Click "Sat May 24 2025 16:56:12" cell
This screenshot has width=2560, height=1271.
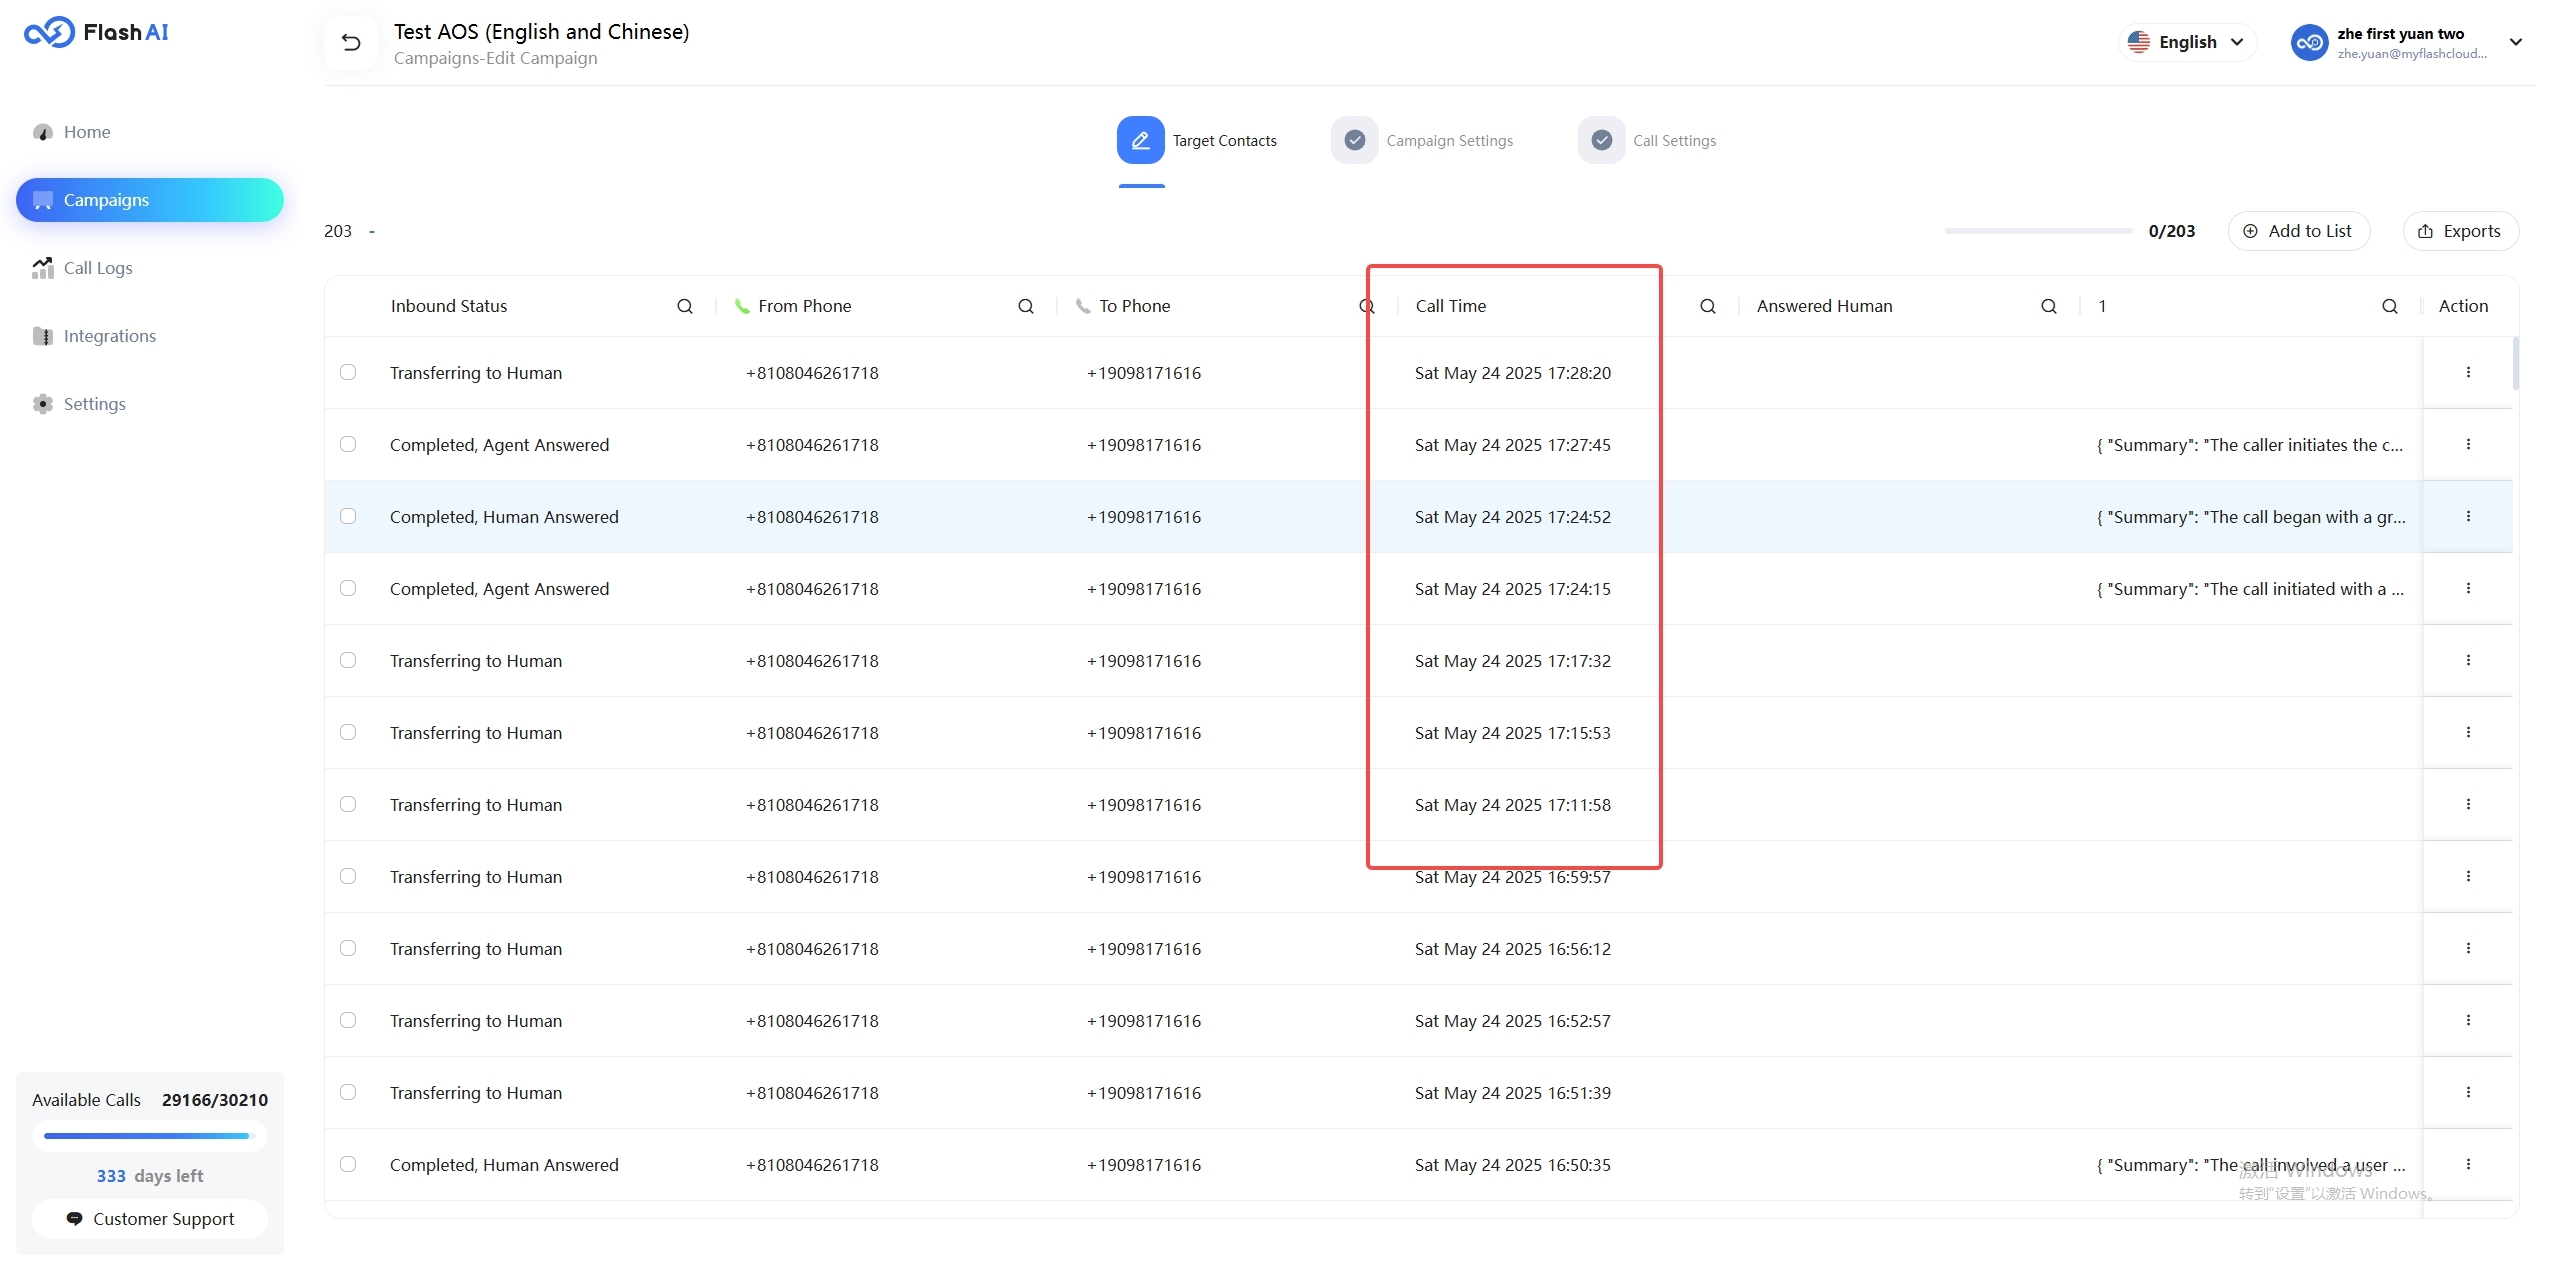tap(1512, 949)
